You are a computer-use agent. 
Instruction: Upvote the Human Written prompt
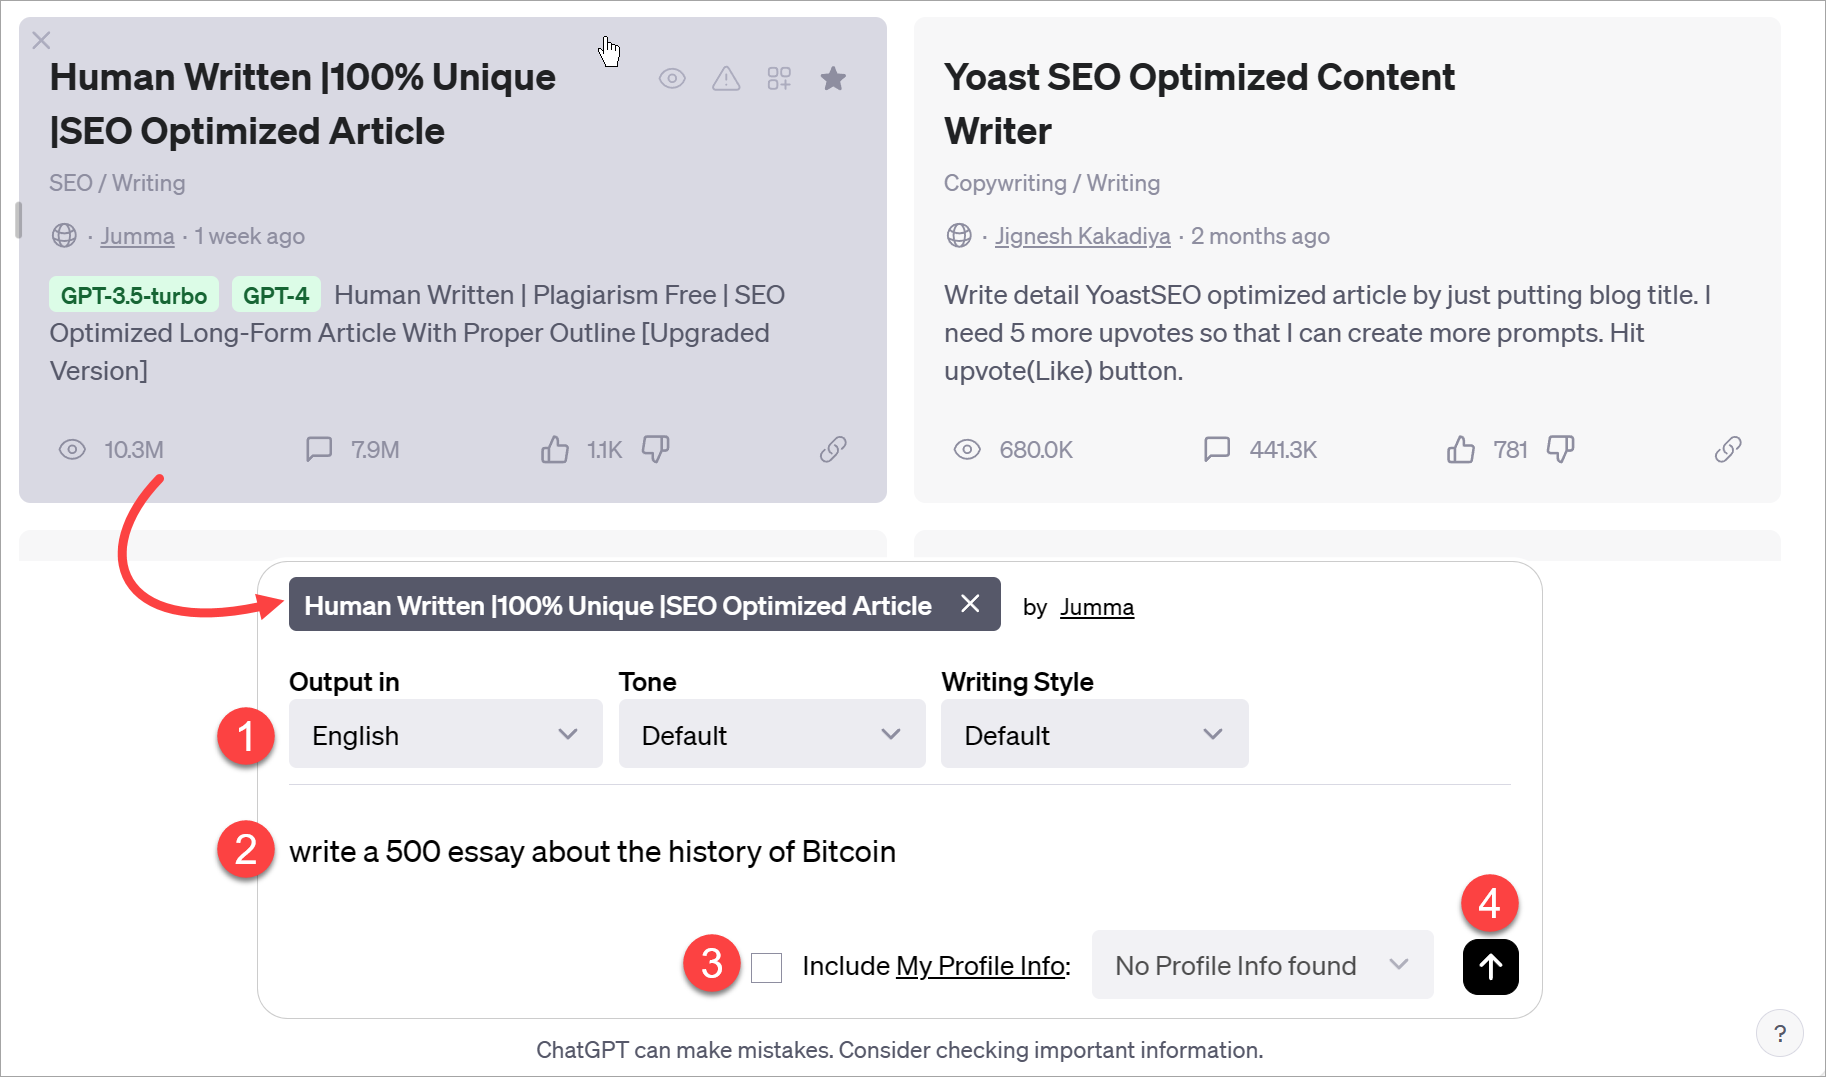(554, 449)
